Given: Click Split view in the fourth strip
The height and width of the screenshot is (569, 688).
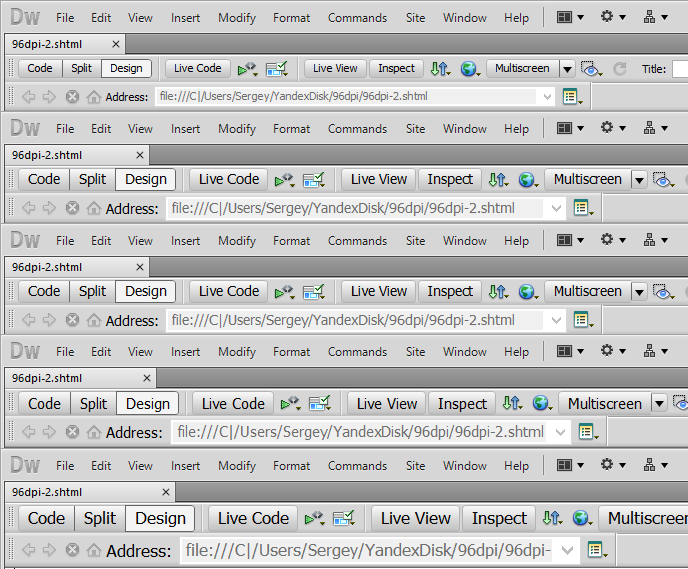Looking at the screenshot, I should [93, 404].
